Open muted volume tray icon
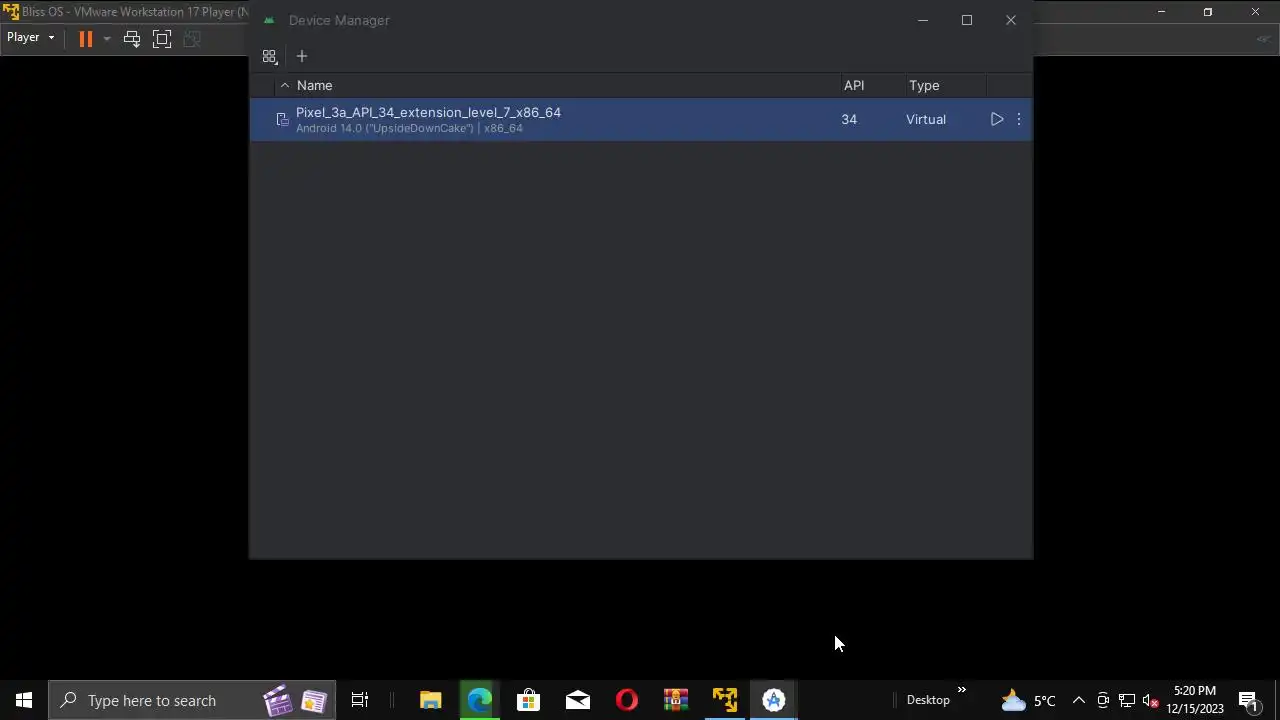 [x=1150, y=700]
